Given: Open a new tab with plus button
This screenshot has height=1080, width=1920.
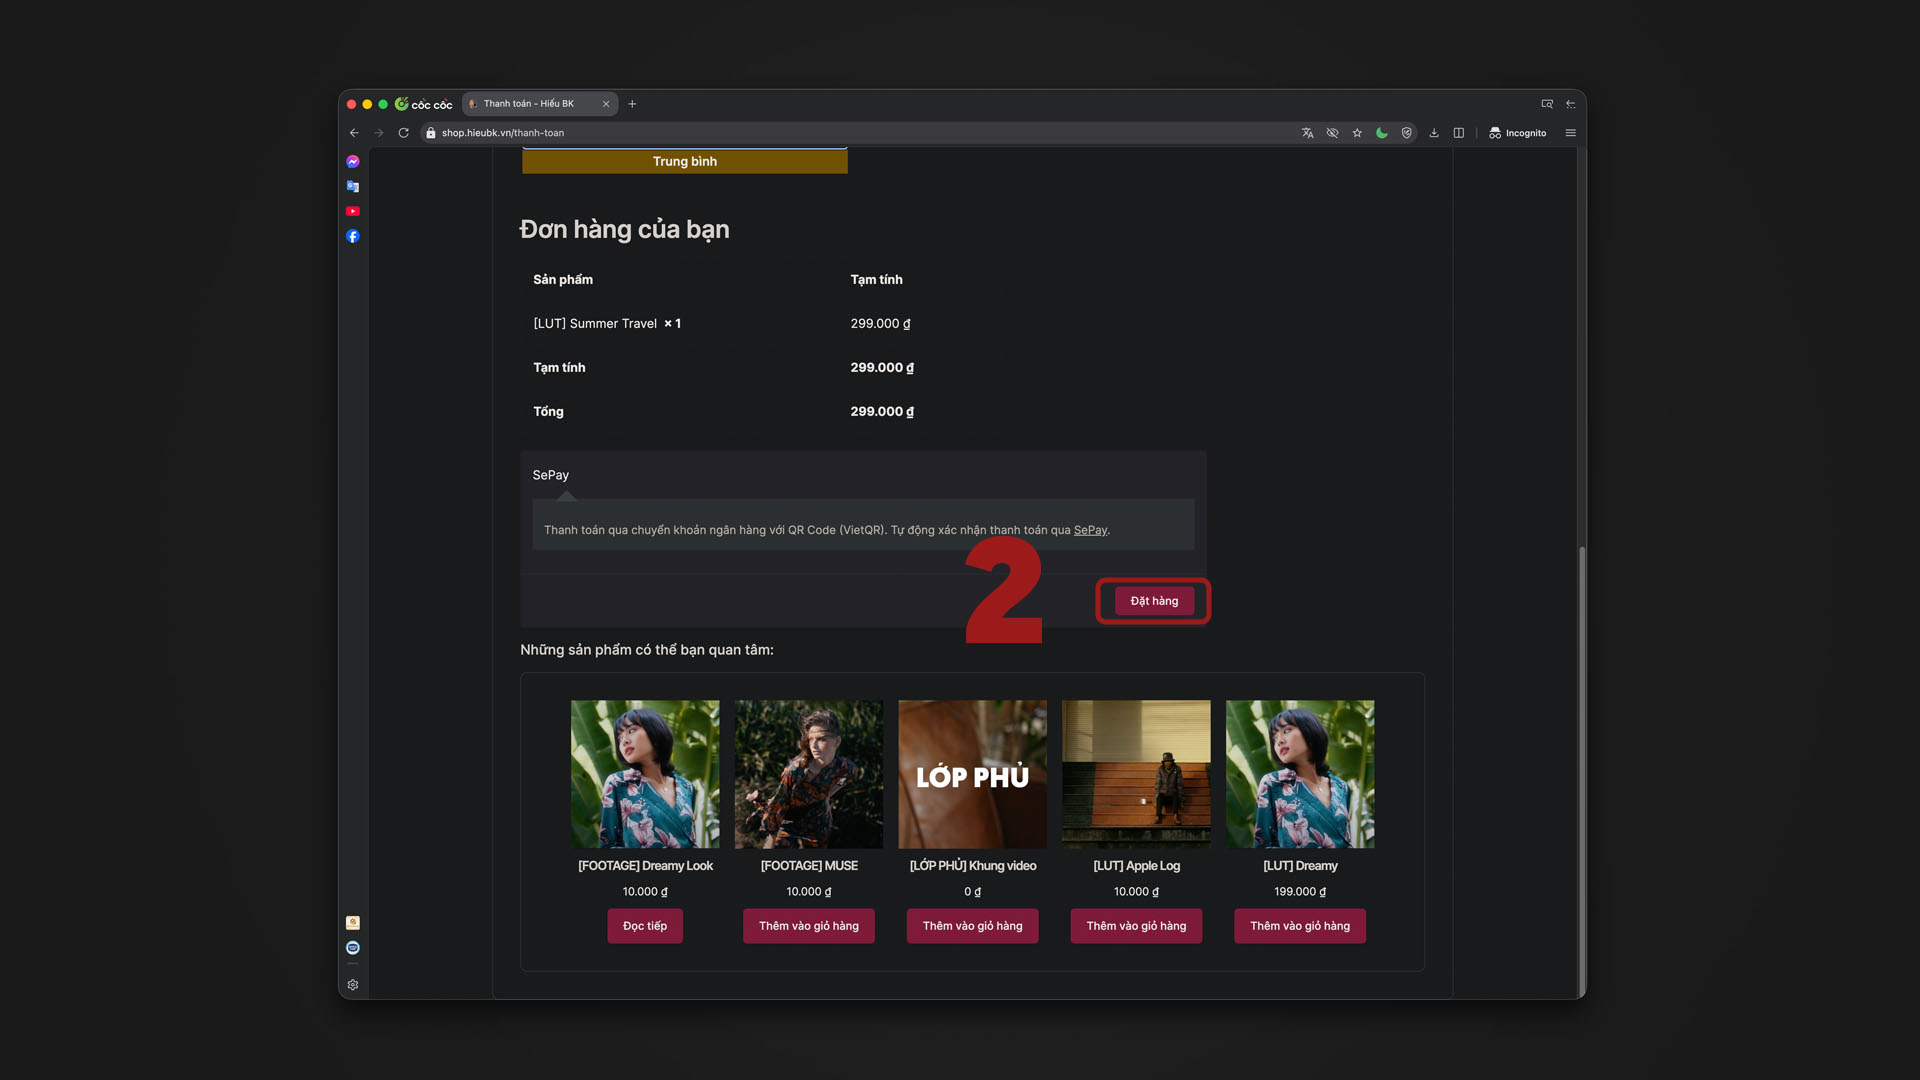Looking at the screenshot, I should coord(632,104).
